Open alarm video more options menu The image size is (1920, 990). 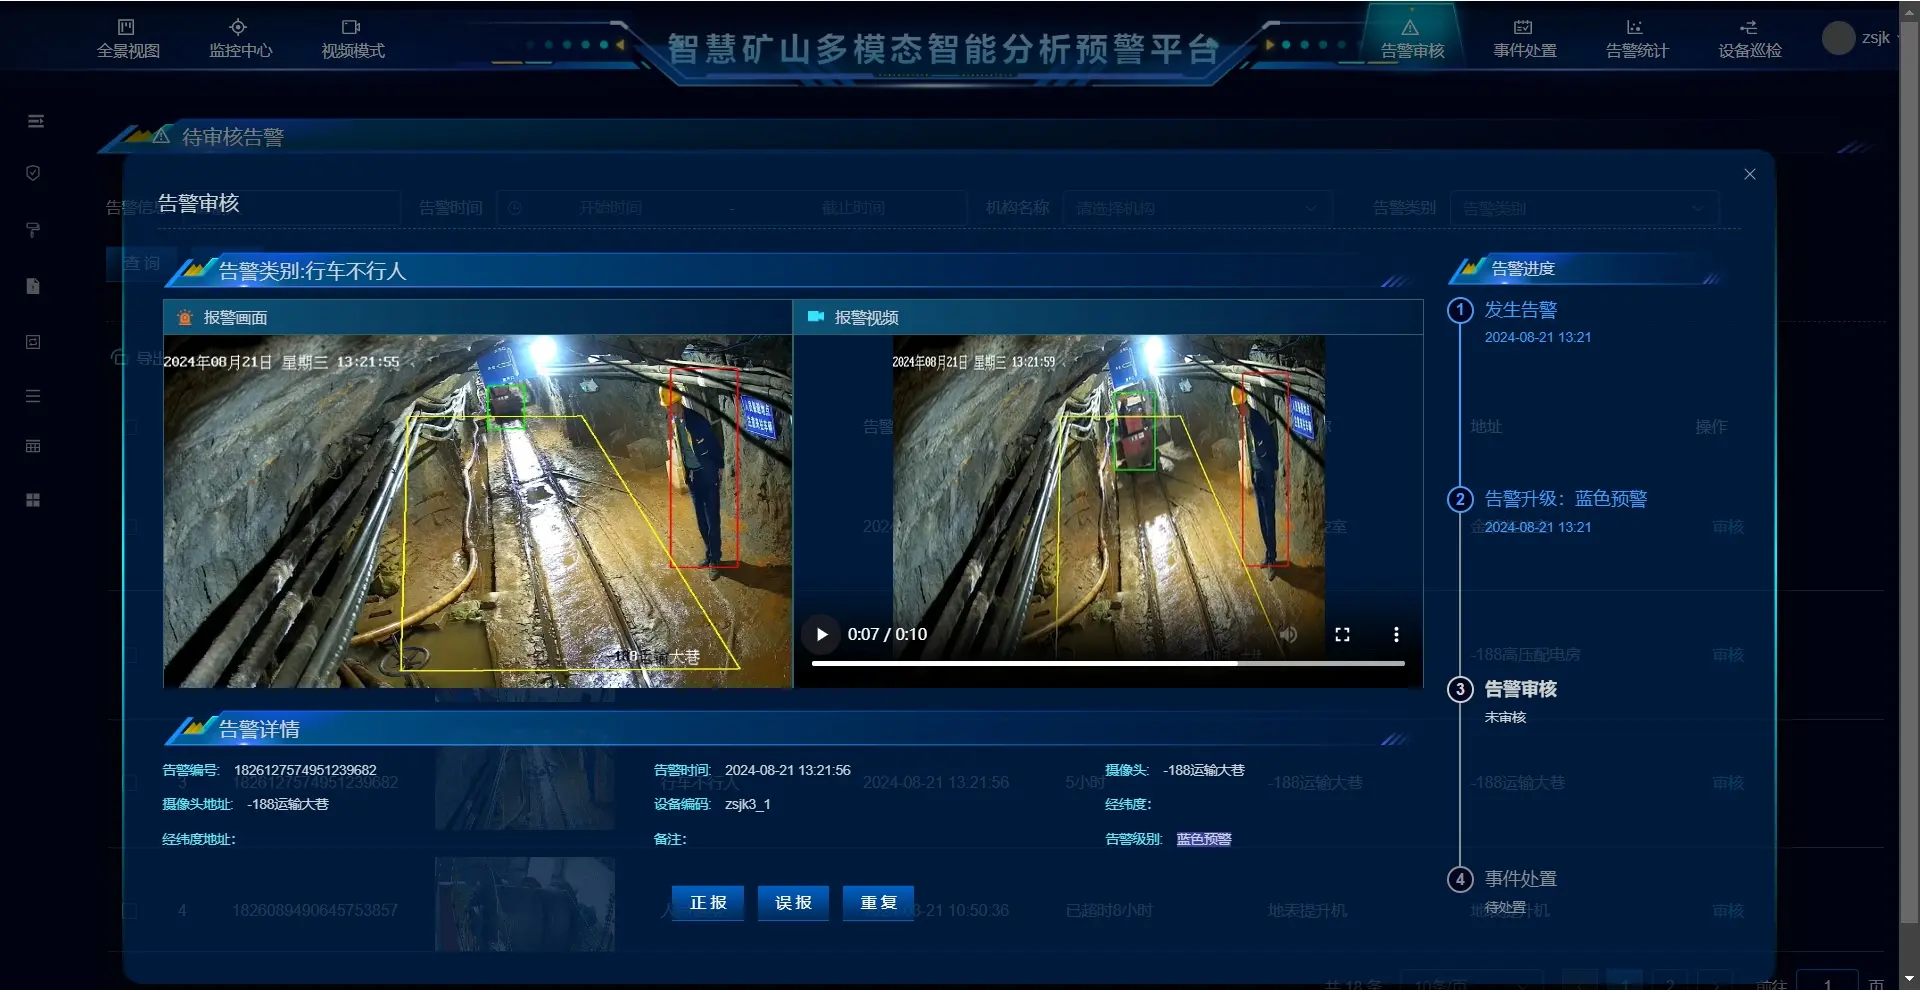1396,634
